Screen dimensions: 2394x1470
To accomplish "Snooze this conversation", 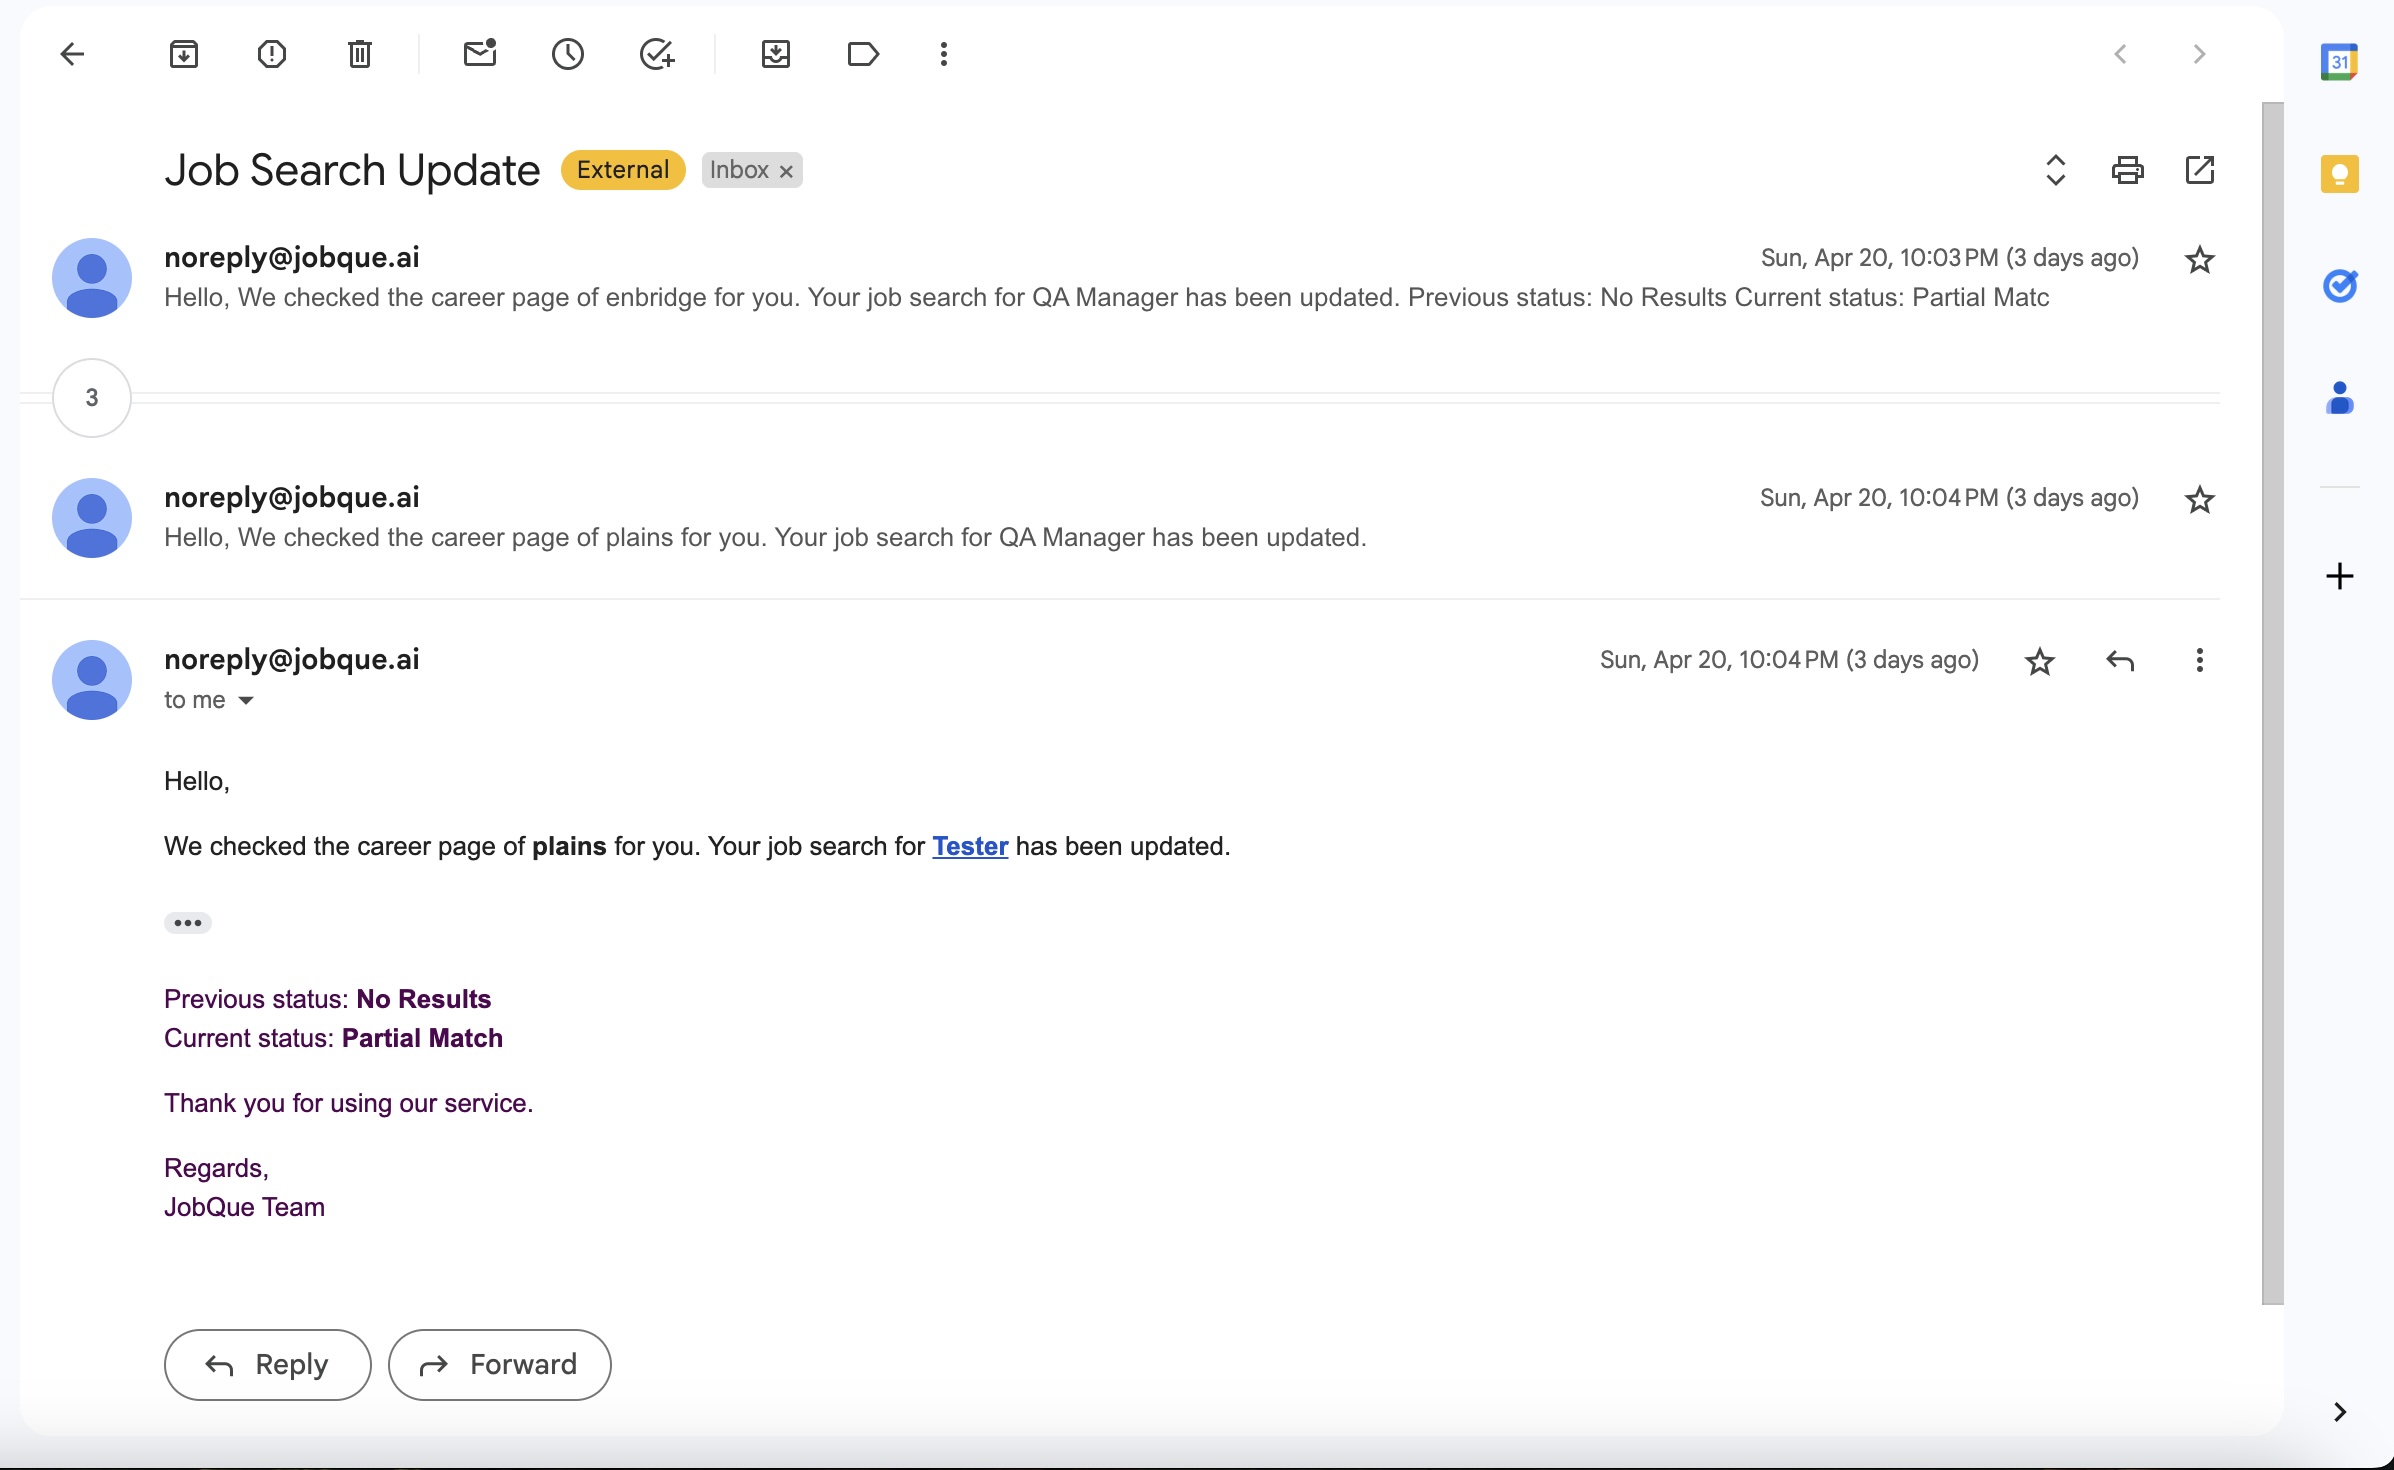I will [568, 54].
